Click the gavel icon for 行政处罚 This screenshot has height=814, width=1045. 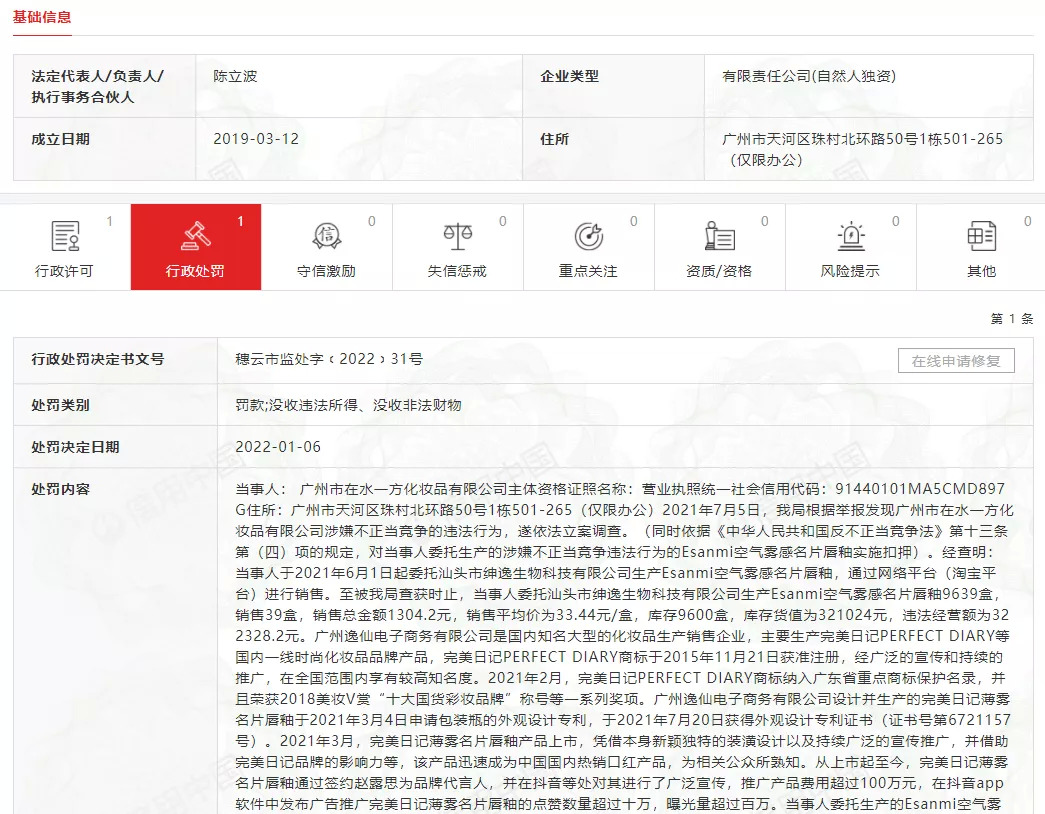[196, 237]
